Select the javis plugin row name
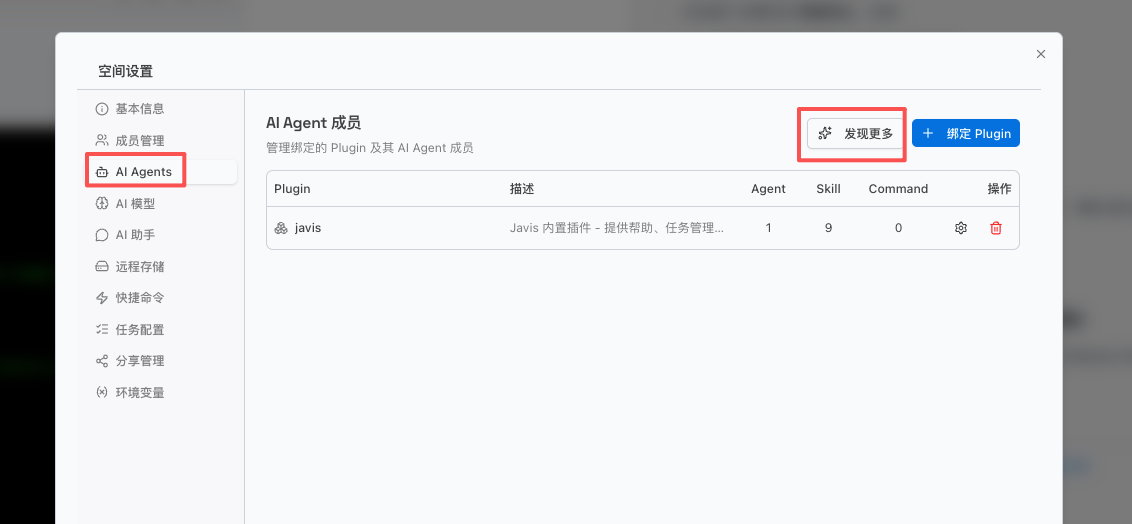 pyautogui.click(x=308, y=228)
